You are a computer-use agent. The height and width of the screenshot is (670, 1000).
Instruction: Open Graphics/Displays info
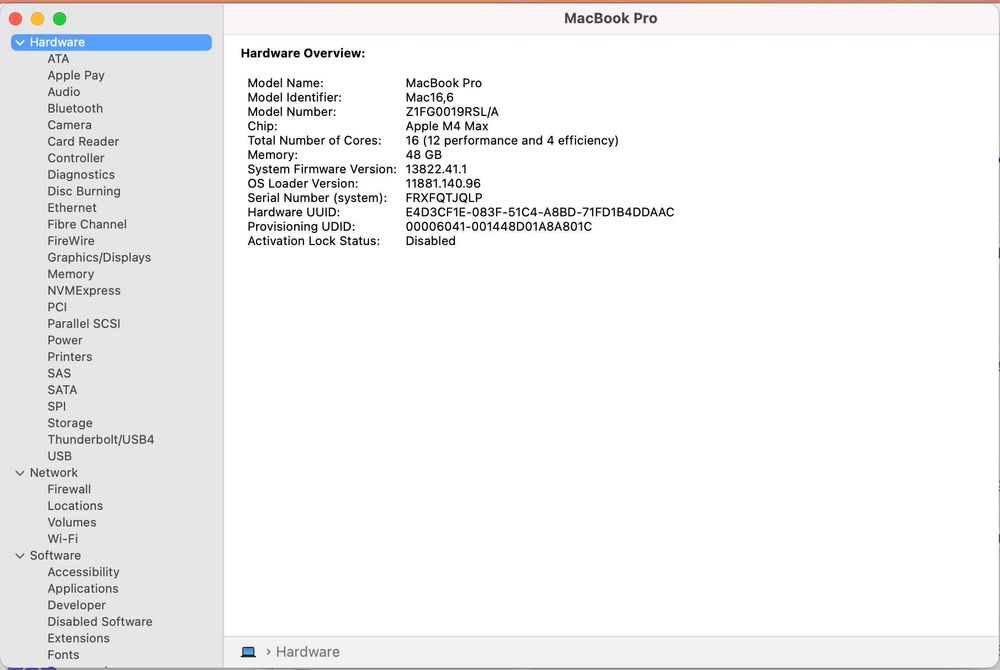click(x=99, y=258)
